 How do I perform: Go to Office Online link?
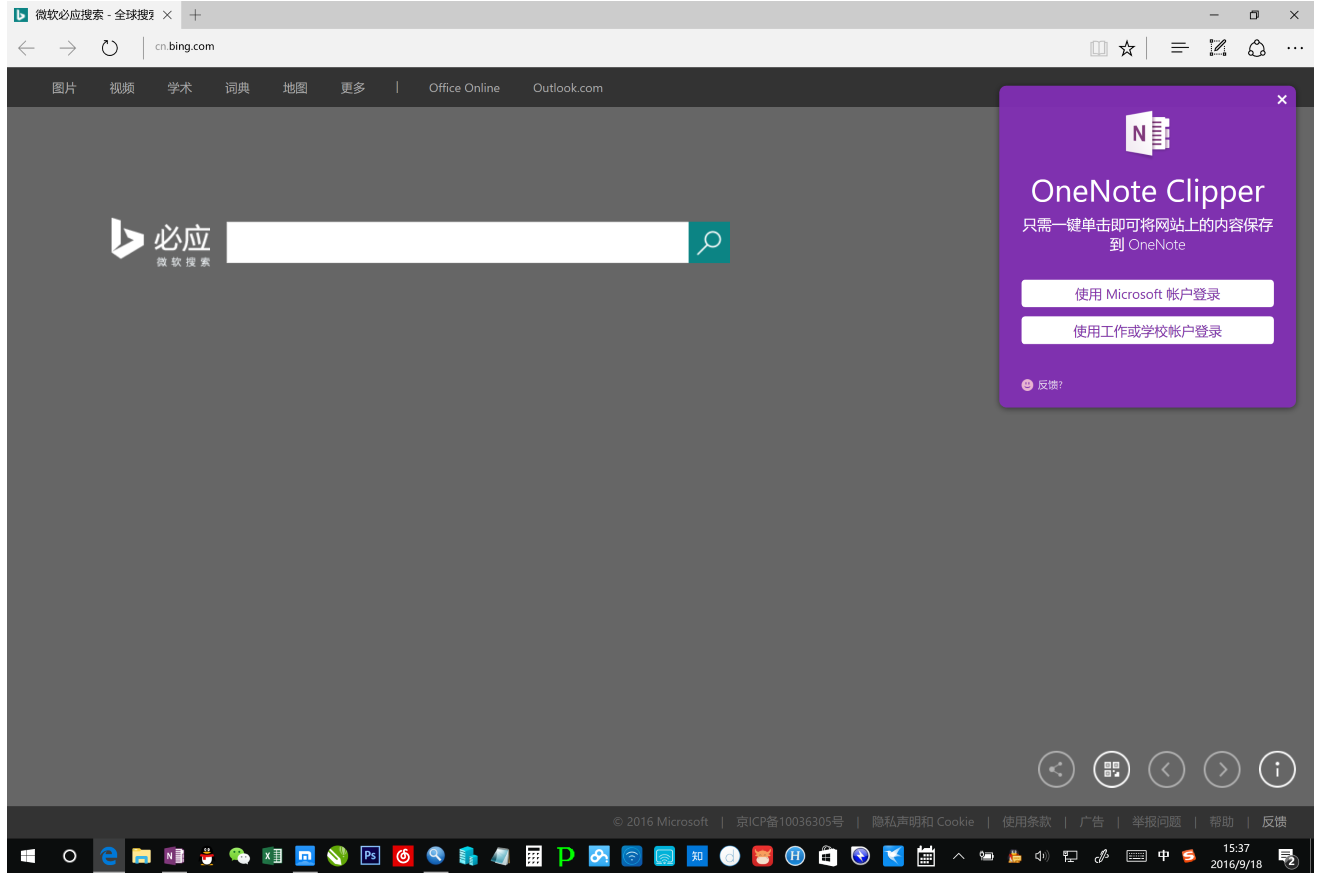coord(464,88)
